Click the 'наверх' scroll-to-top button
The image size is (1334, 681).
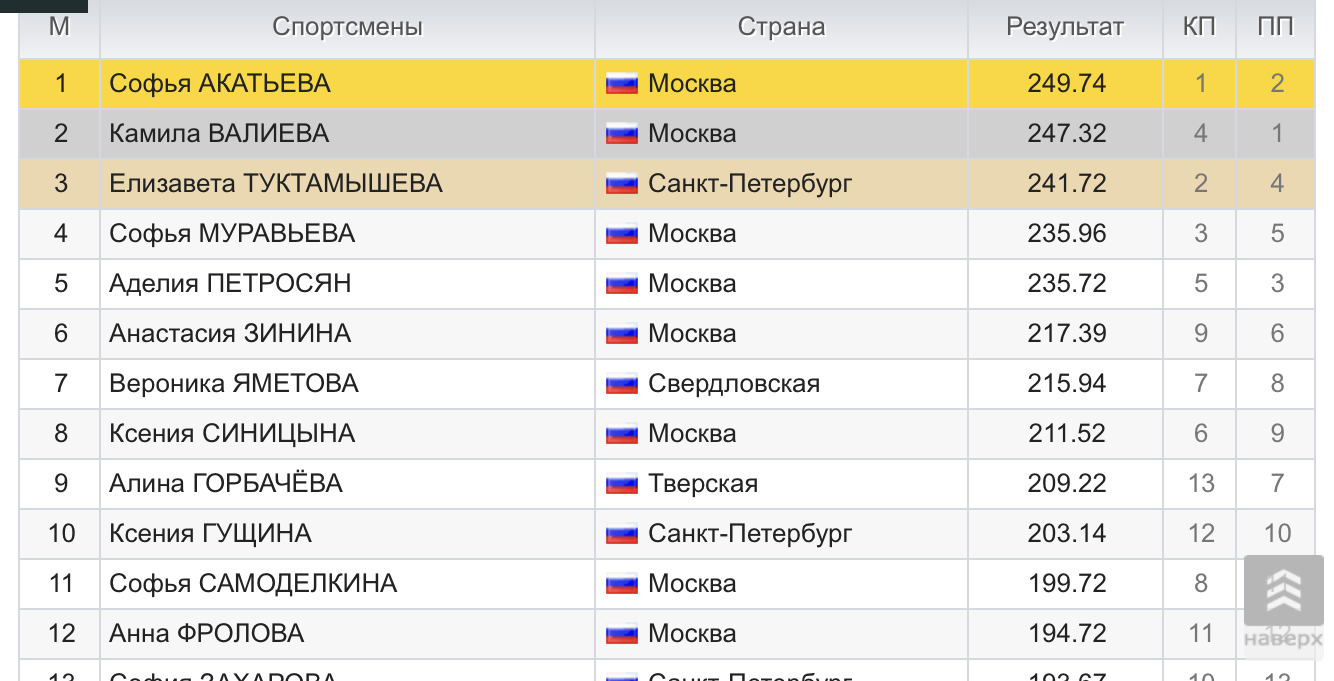tap(1283, 603)
